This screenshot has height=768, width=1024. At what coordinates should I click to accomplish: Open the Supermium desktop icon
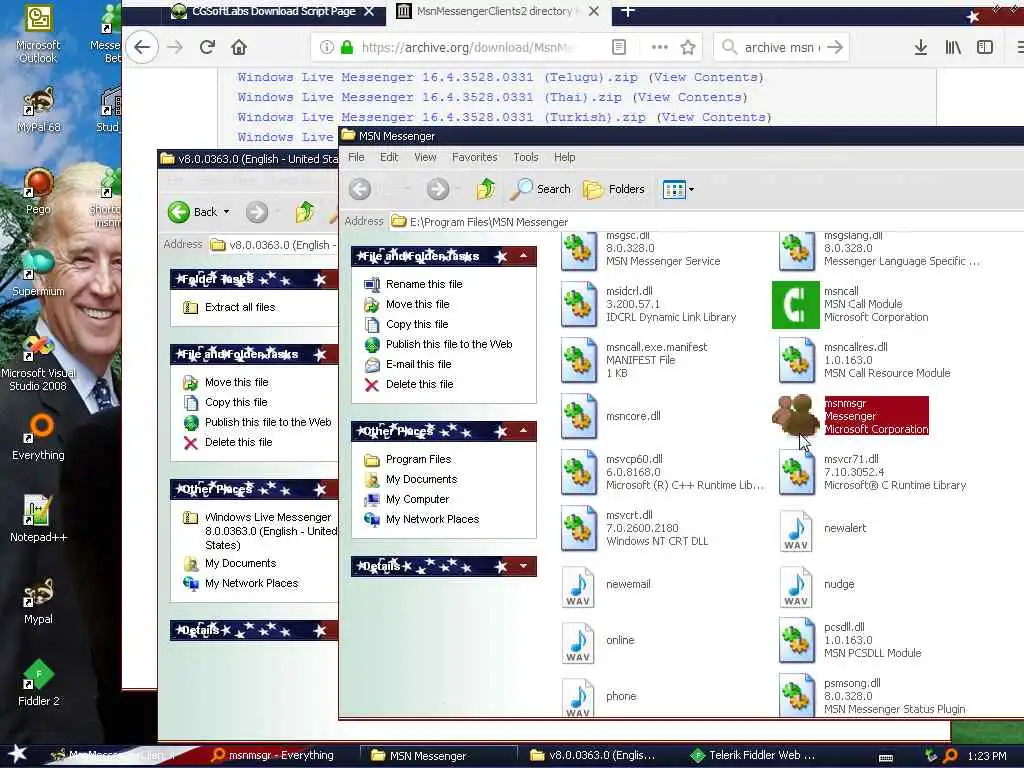click(38, 273)
